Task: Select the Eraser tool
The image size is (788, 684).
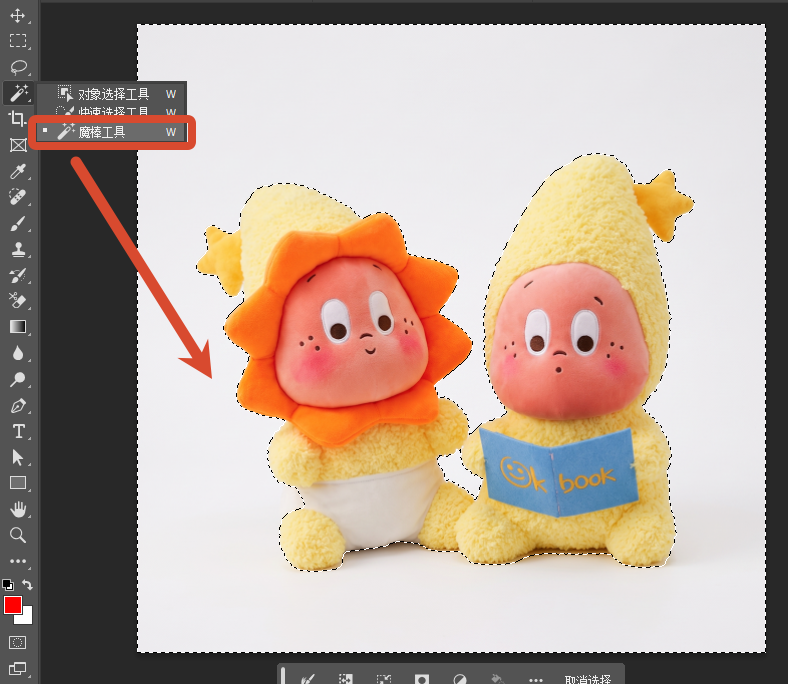Action: pyautogui.click(x=18, y=301)
